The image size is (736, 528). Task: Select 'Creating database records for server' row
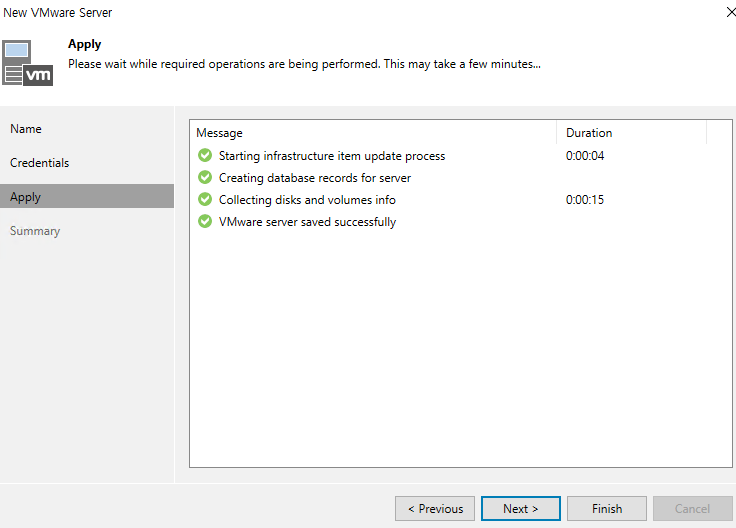point(460,178)
